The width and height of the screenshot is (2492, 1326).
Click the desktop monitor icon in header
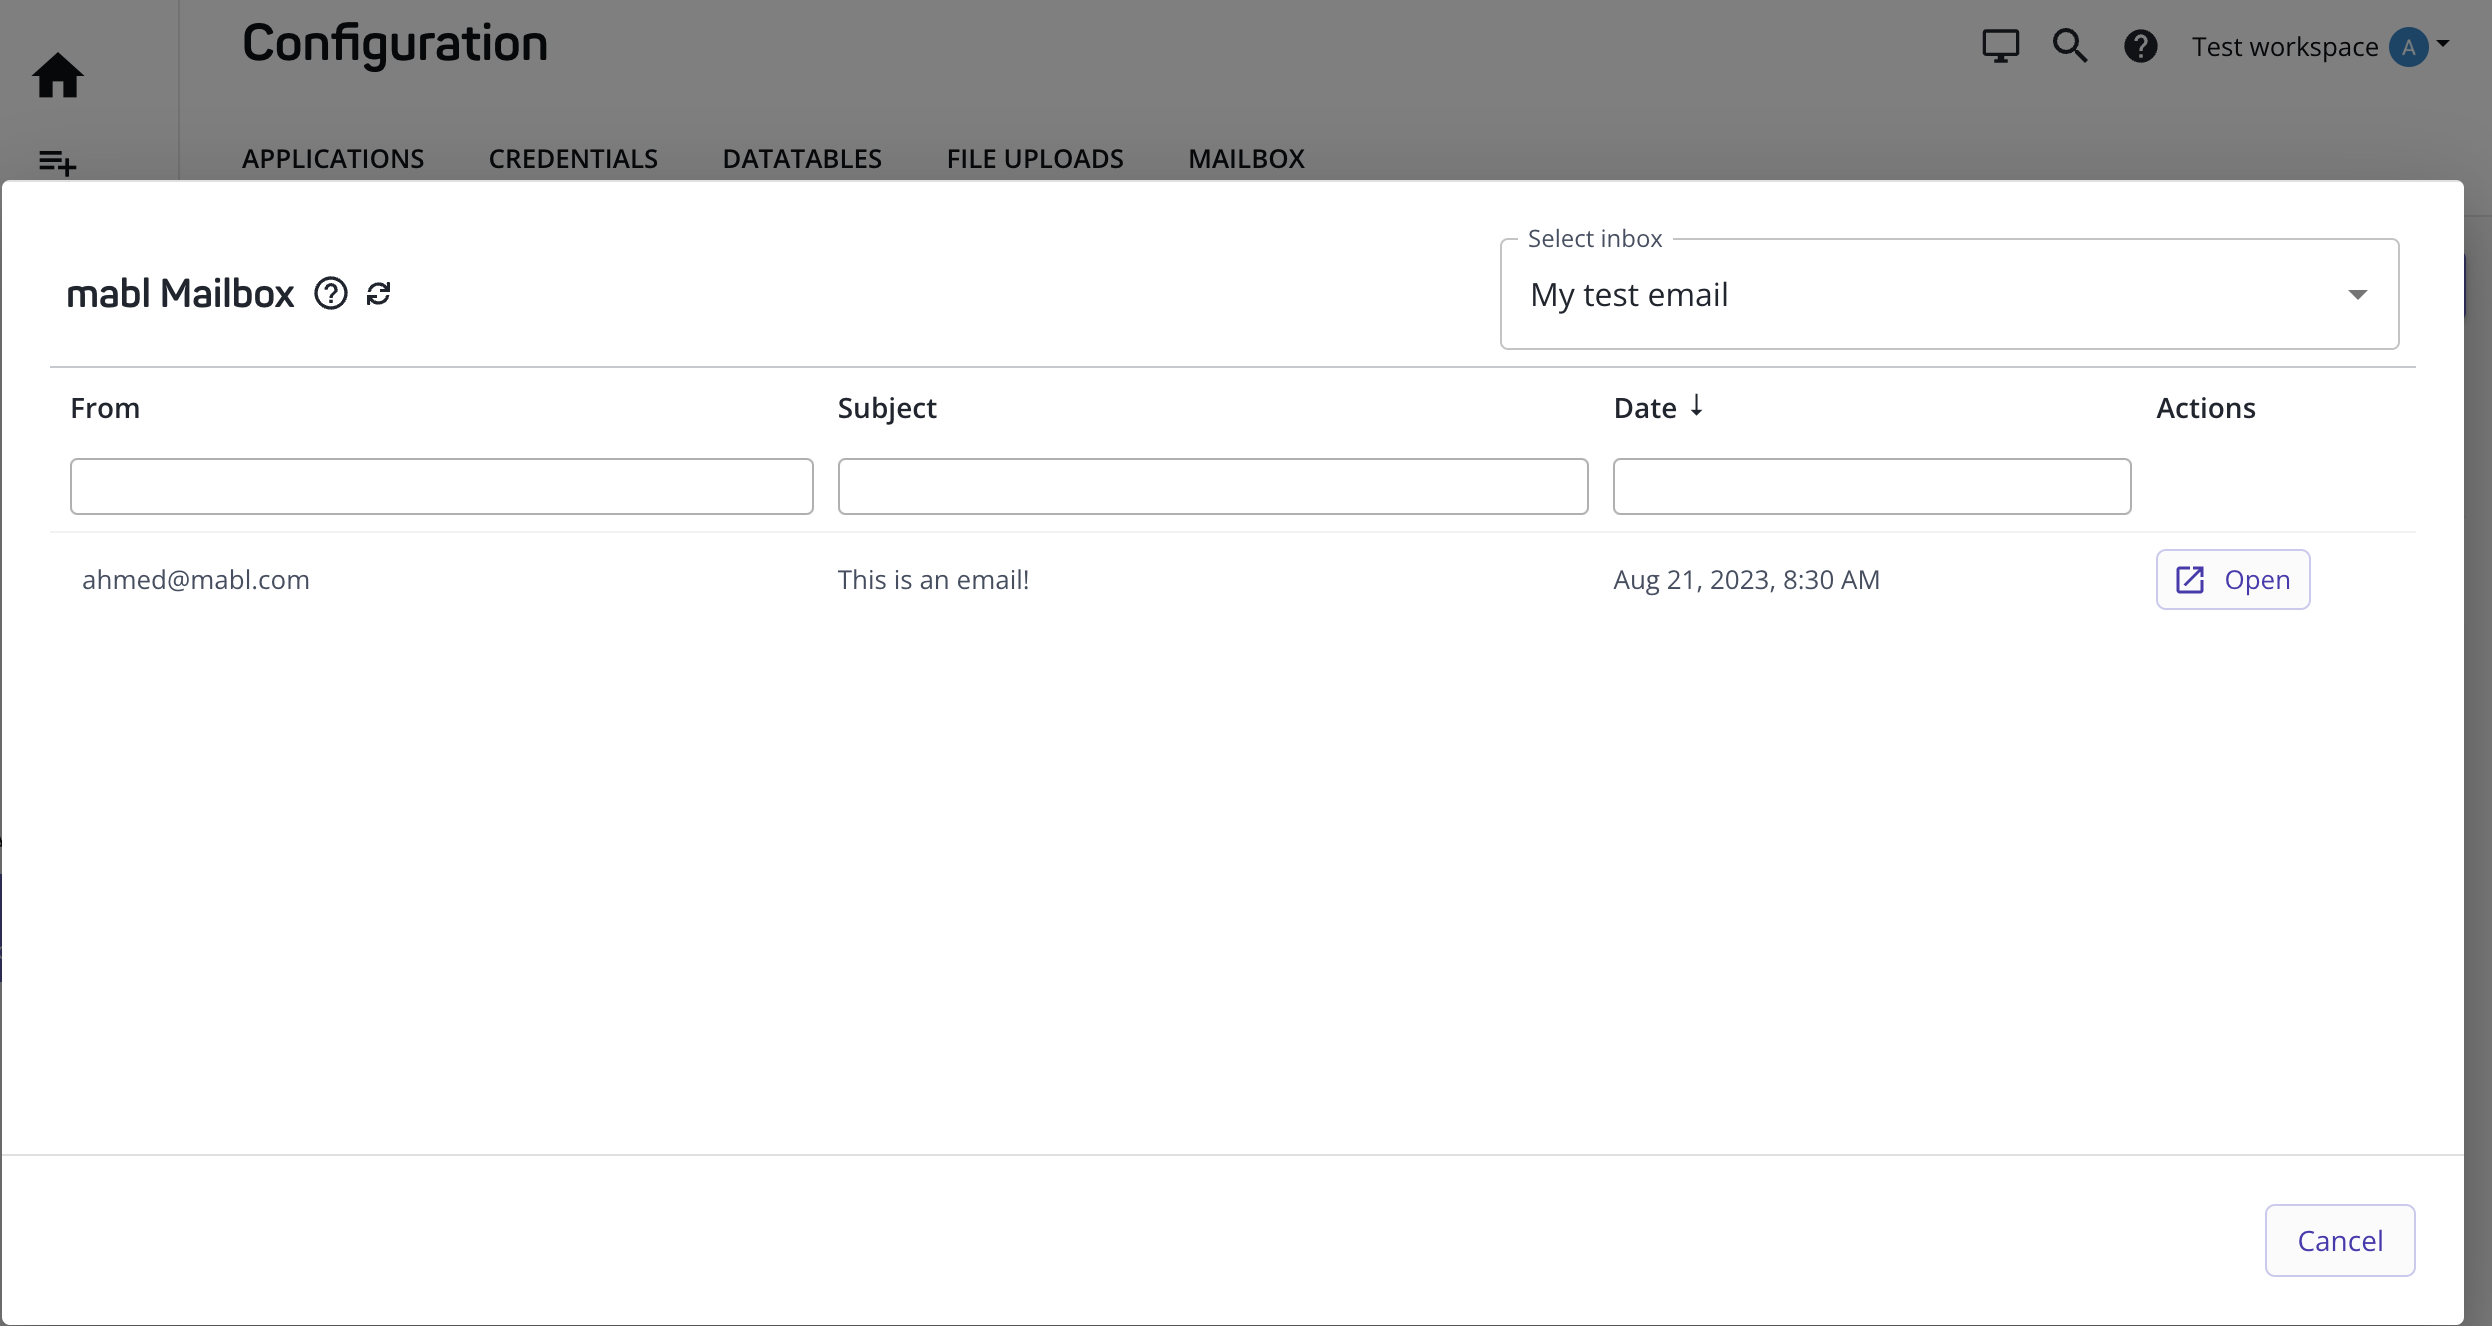[x=2000, y=46]
